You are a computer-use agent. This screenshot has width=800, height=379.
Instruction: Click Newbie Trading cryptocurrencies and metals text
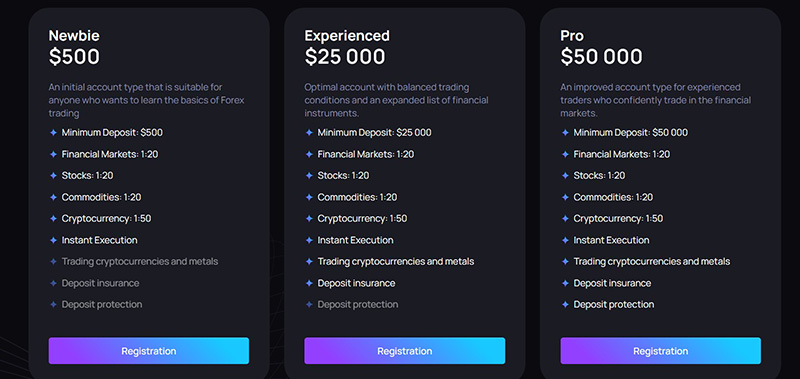[140, 262]
